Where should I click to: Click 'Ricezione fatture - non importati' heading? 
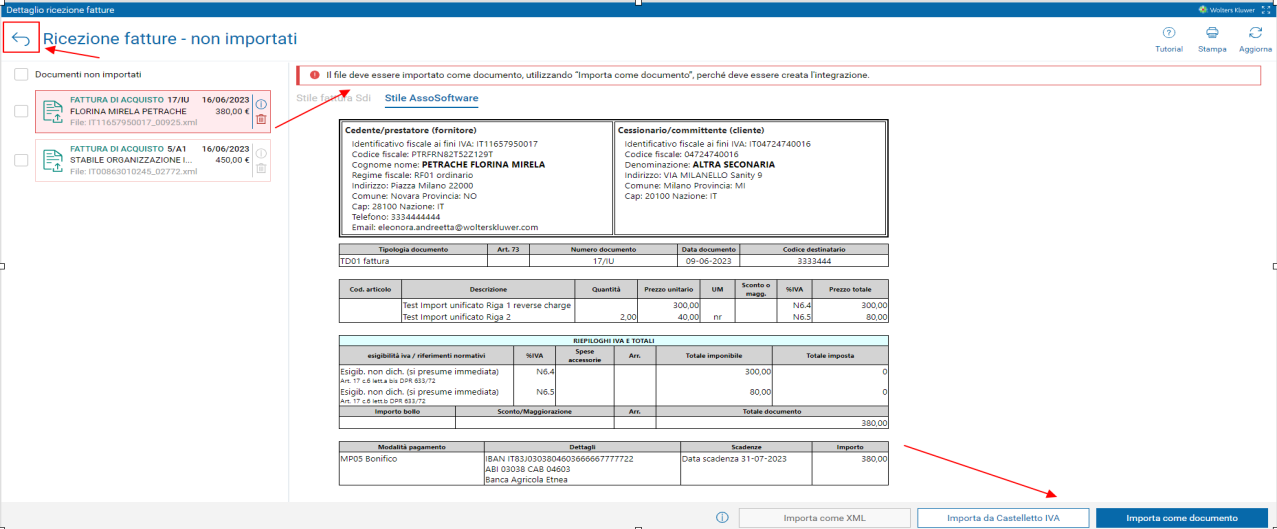(x=170, y=39)
